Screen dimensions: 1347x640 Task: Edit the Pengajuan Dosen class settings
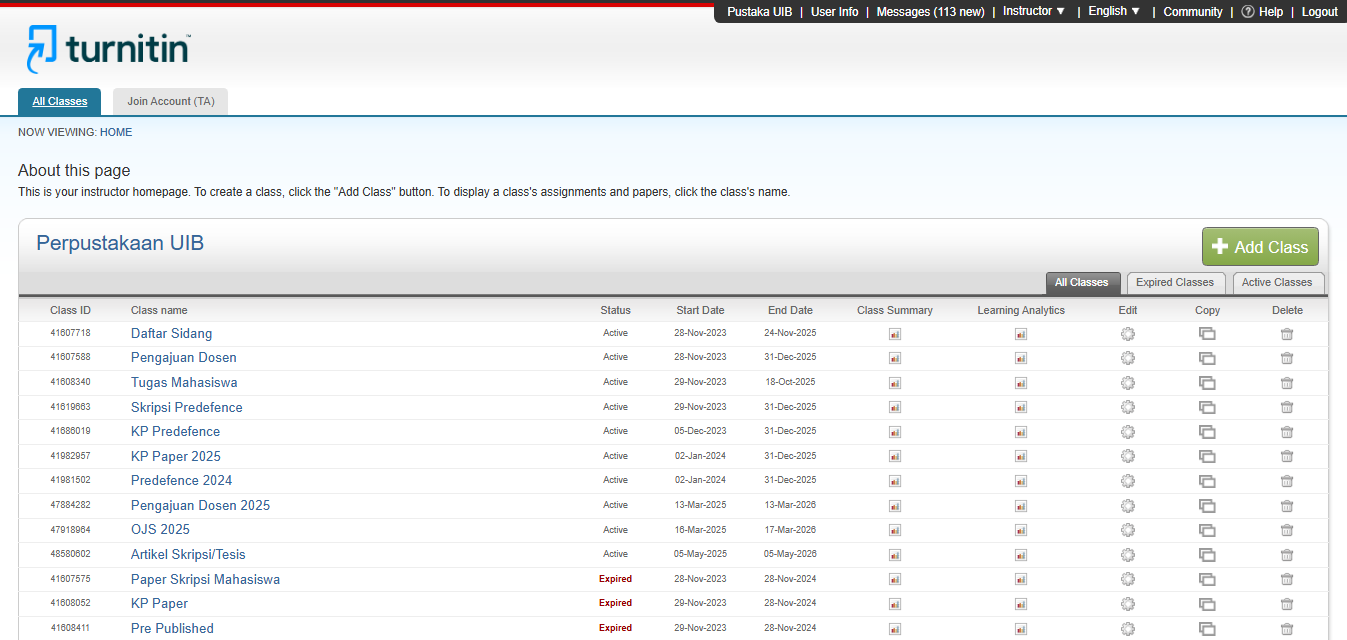click(1128, 358)
